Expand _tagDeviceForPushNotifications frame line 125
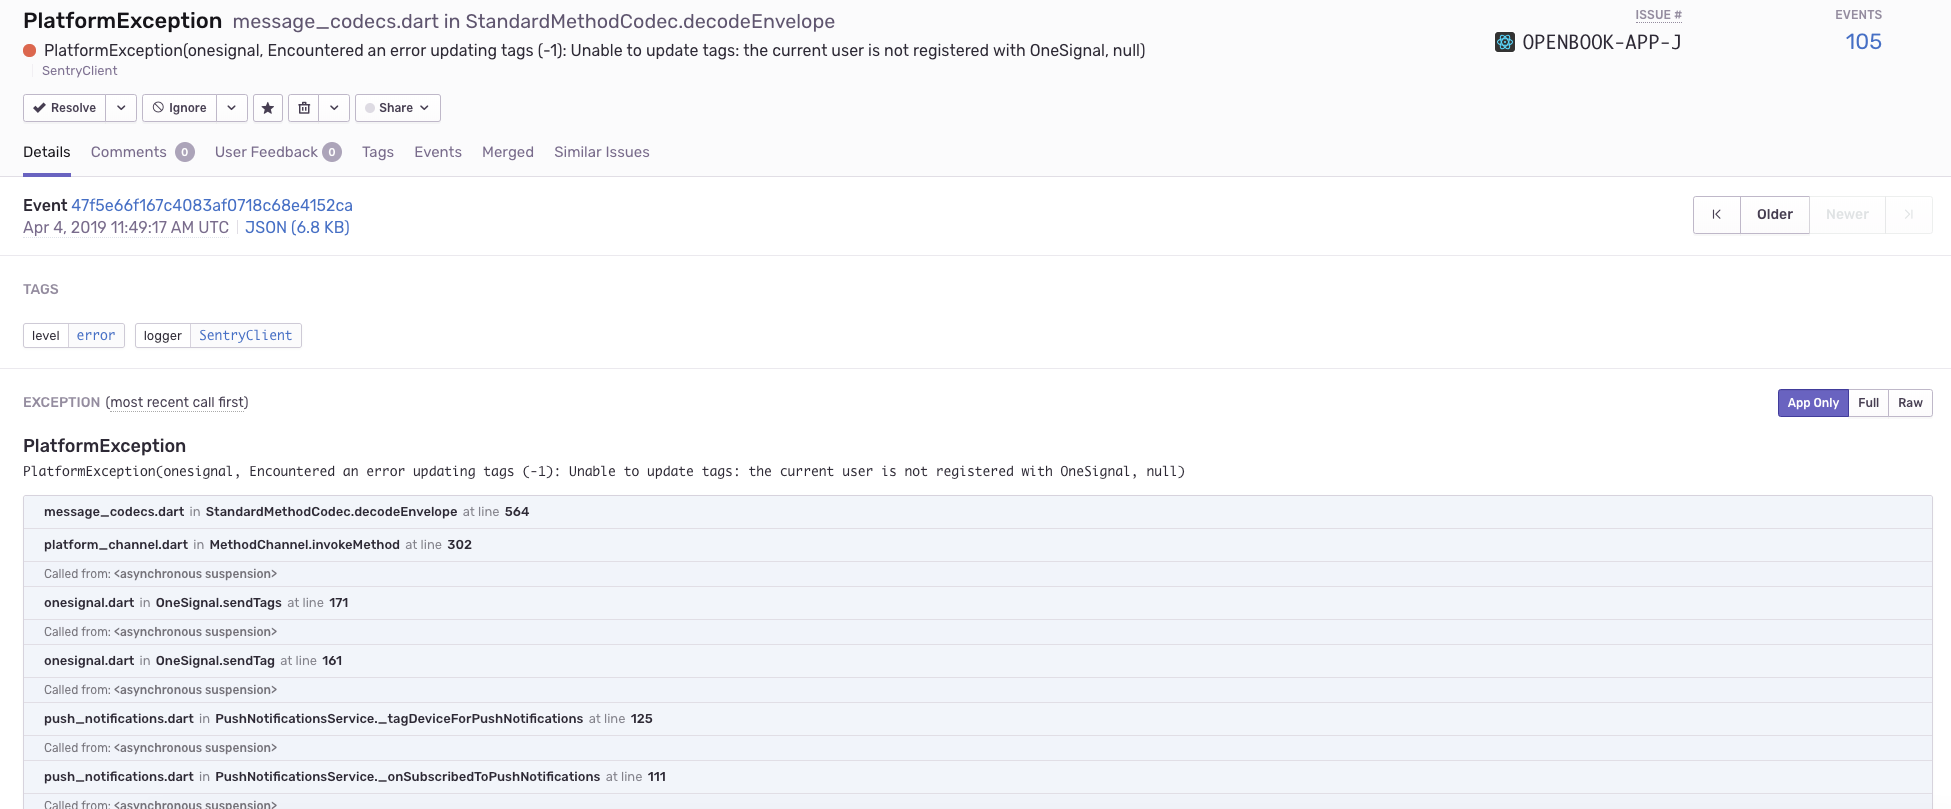The height and width of the screenshot is (809, 1951). pos(977,719)
